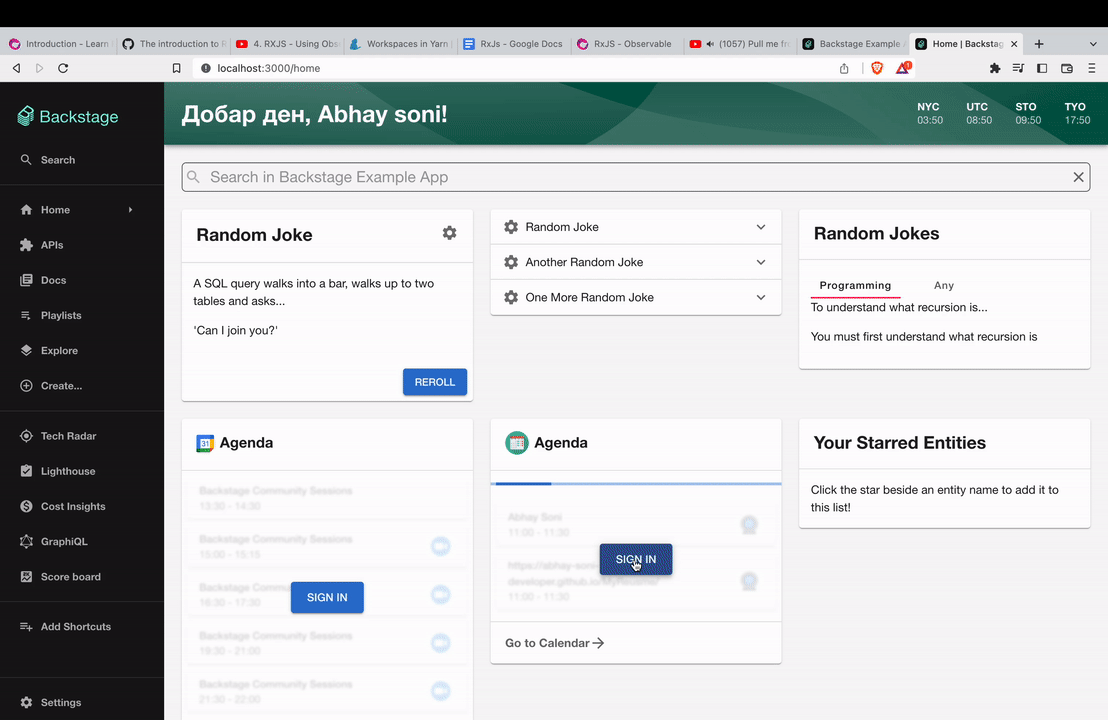This screenshot has width=1108, height=720.
Task: Switch to the Any jokes tab
Action: coord(943,285)
